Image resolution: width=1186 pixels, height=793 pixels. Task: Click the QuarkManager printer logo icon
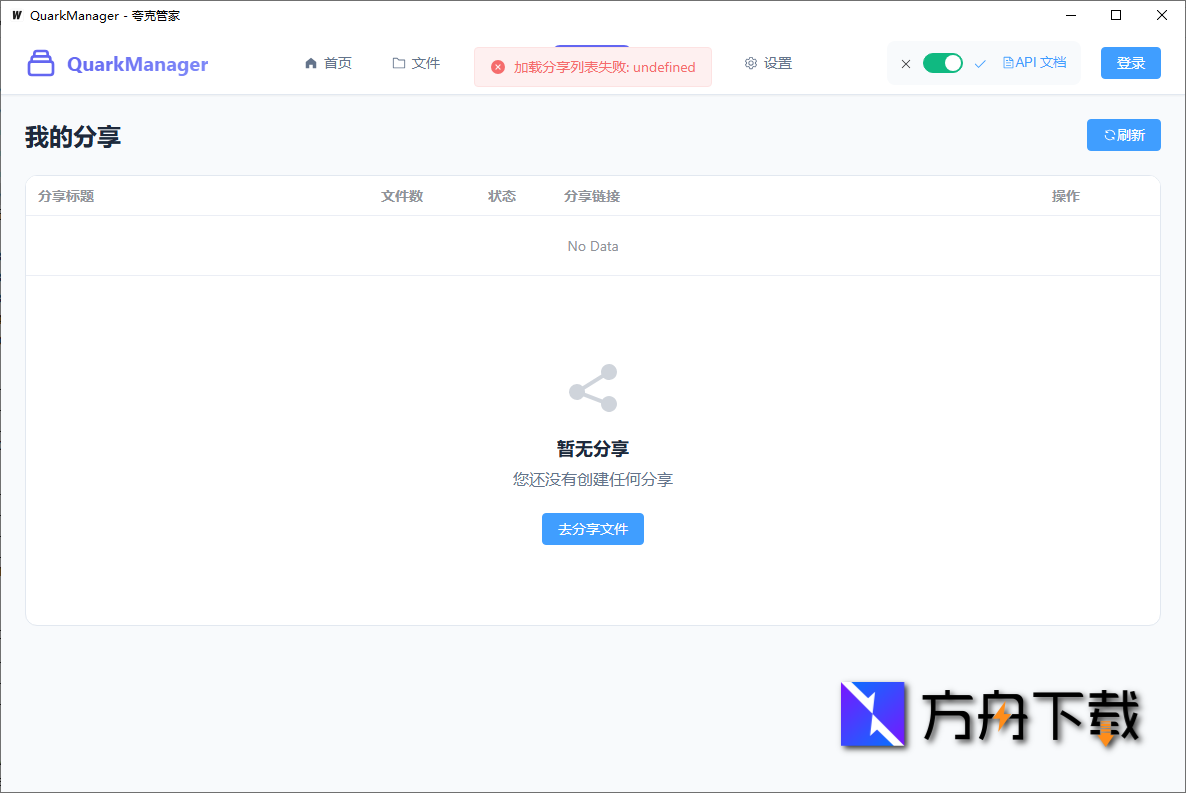point(40,63)
